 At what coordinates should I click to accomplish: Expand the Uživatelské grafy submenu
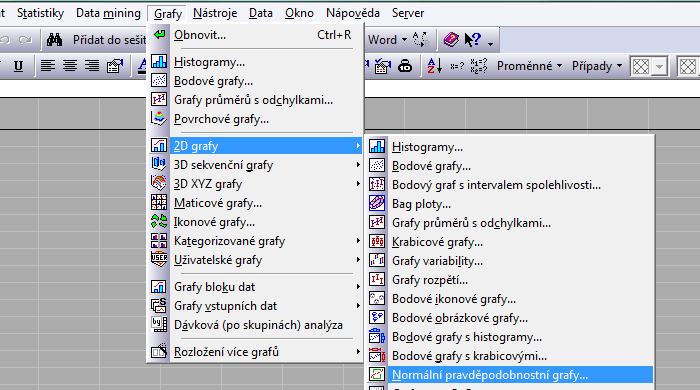[x=358, y=259]
